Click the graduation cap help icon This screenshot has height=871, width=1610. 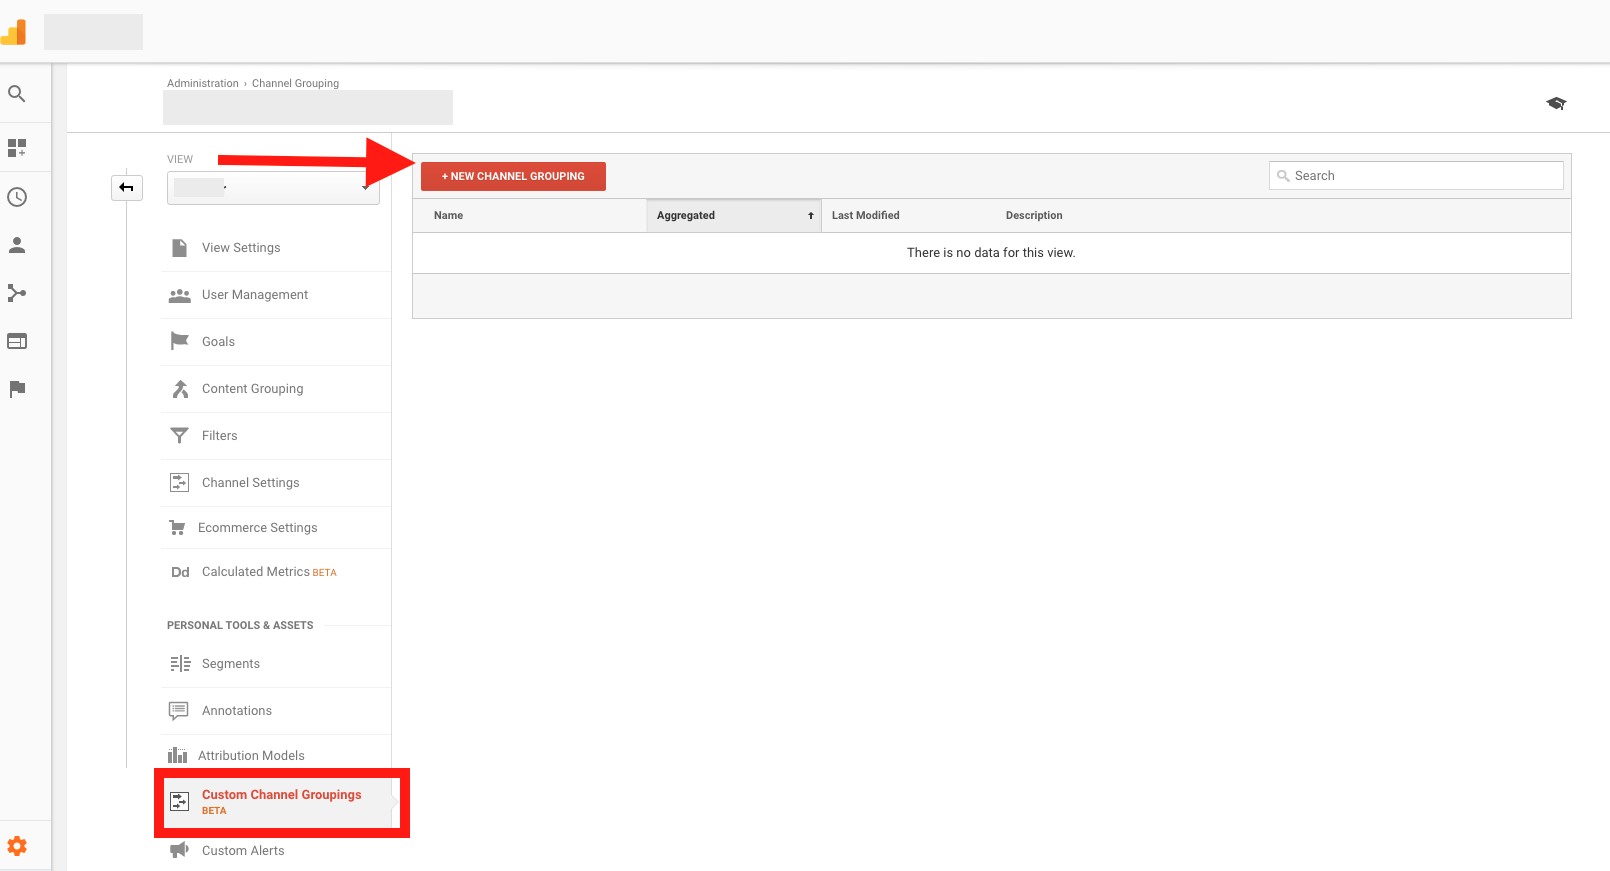click(x=1556, y=103)
